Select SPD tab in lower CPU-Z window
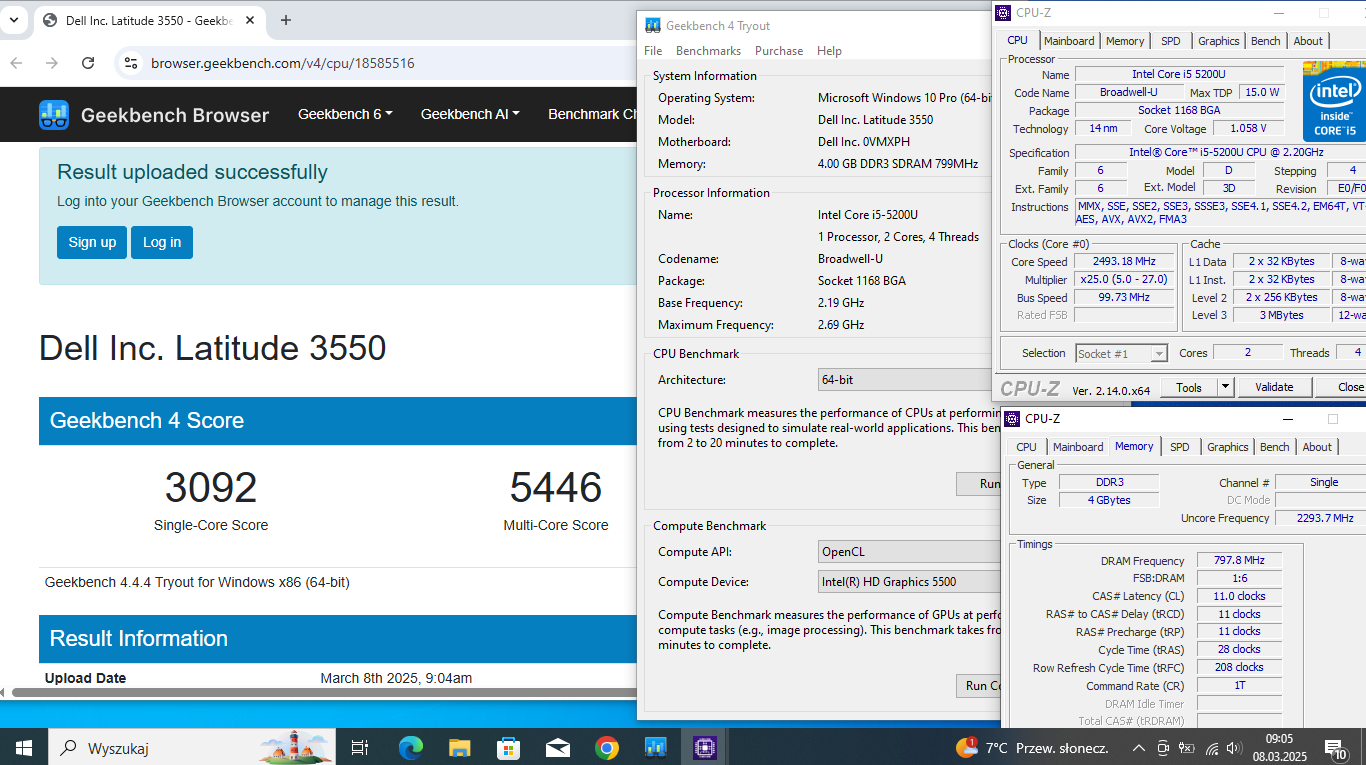This screenshot has height=765, width=1366. (1180, 447)
